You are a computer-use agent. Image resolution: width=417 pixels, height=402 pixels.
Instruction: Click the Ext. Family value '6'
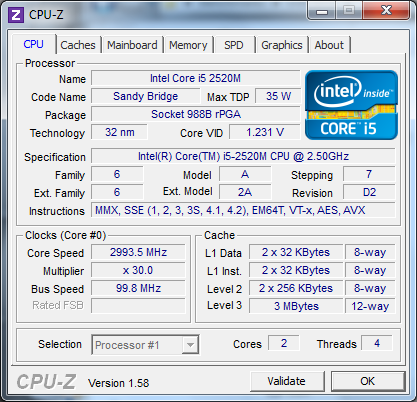pyautogui.click(x=117, y=192)
